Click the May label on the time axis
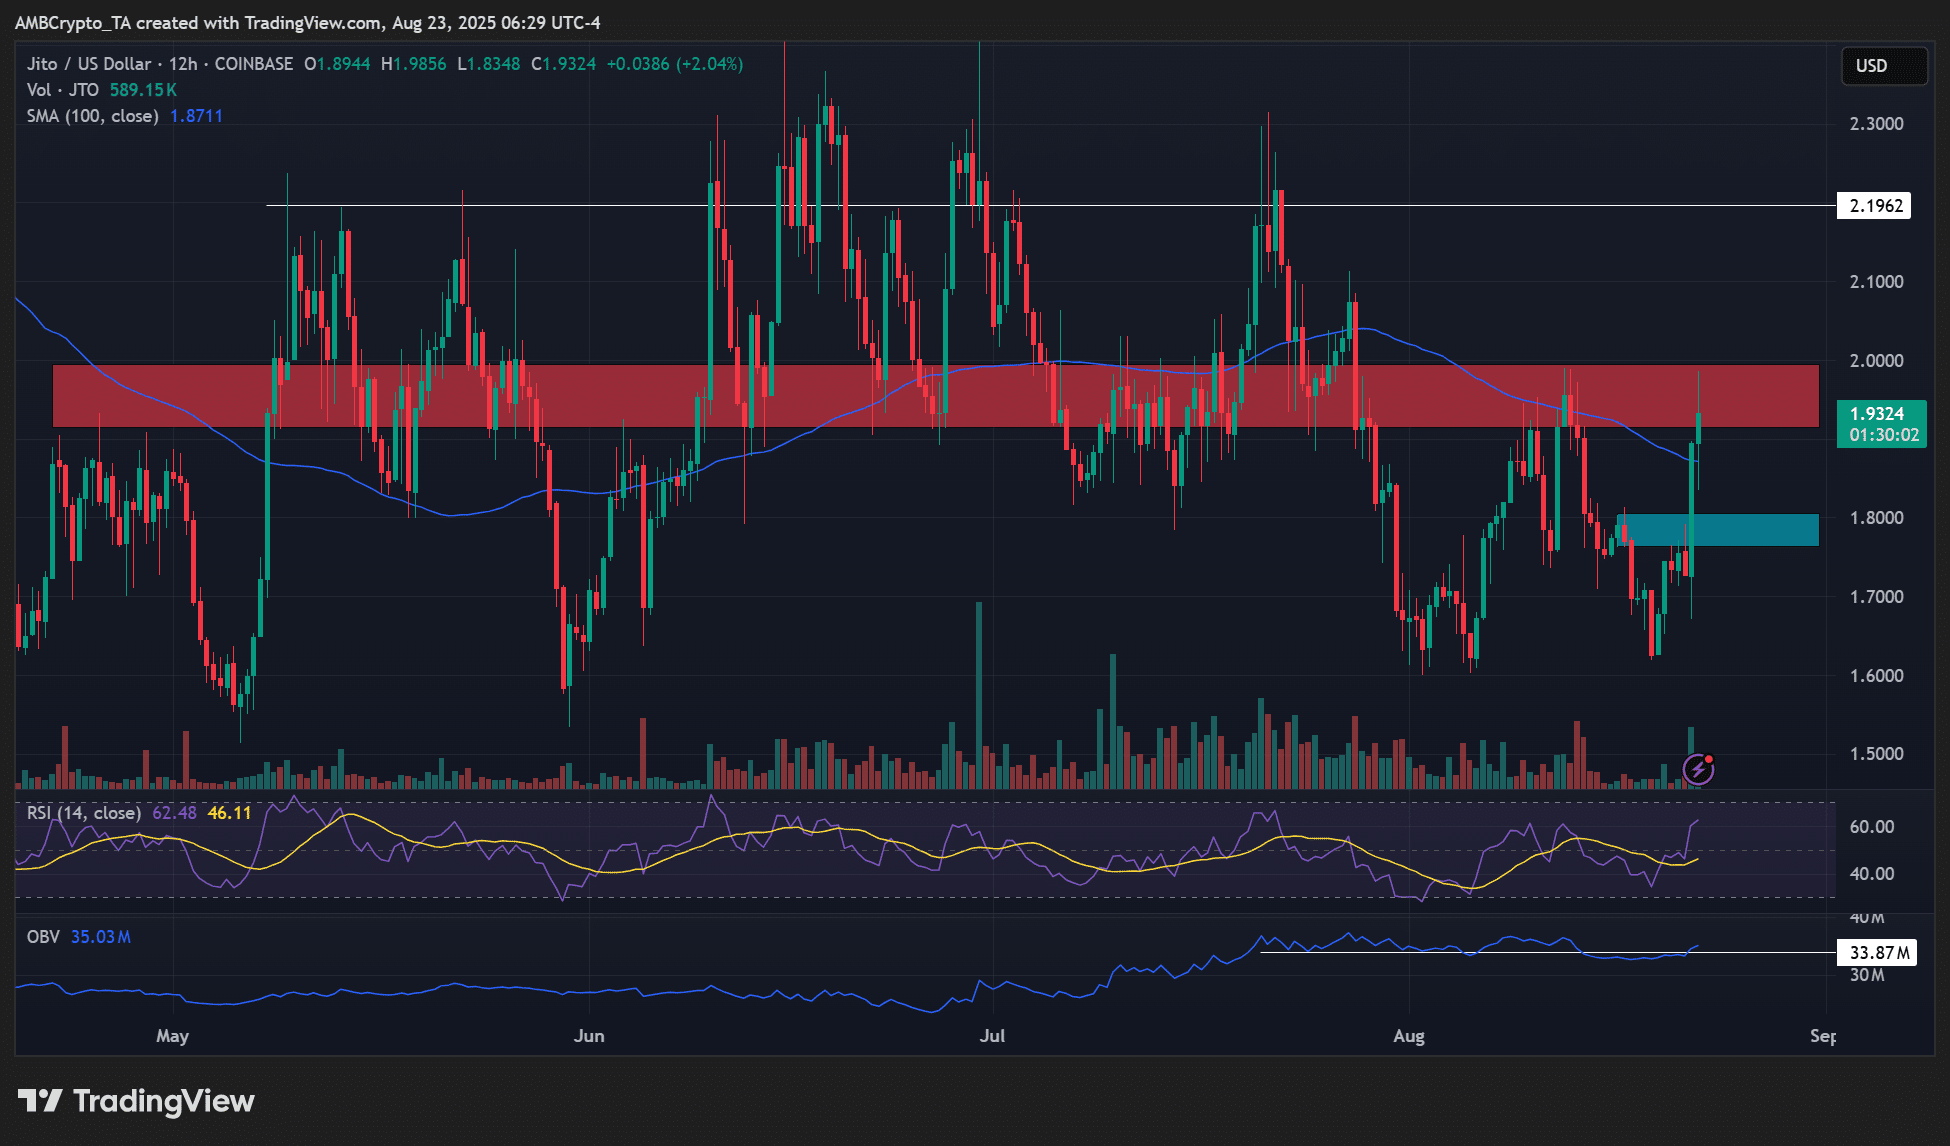The width and height of the screenshot is (1950, 1146). pyautogui.click(x=172, y=1036)
